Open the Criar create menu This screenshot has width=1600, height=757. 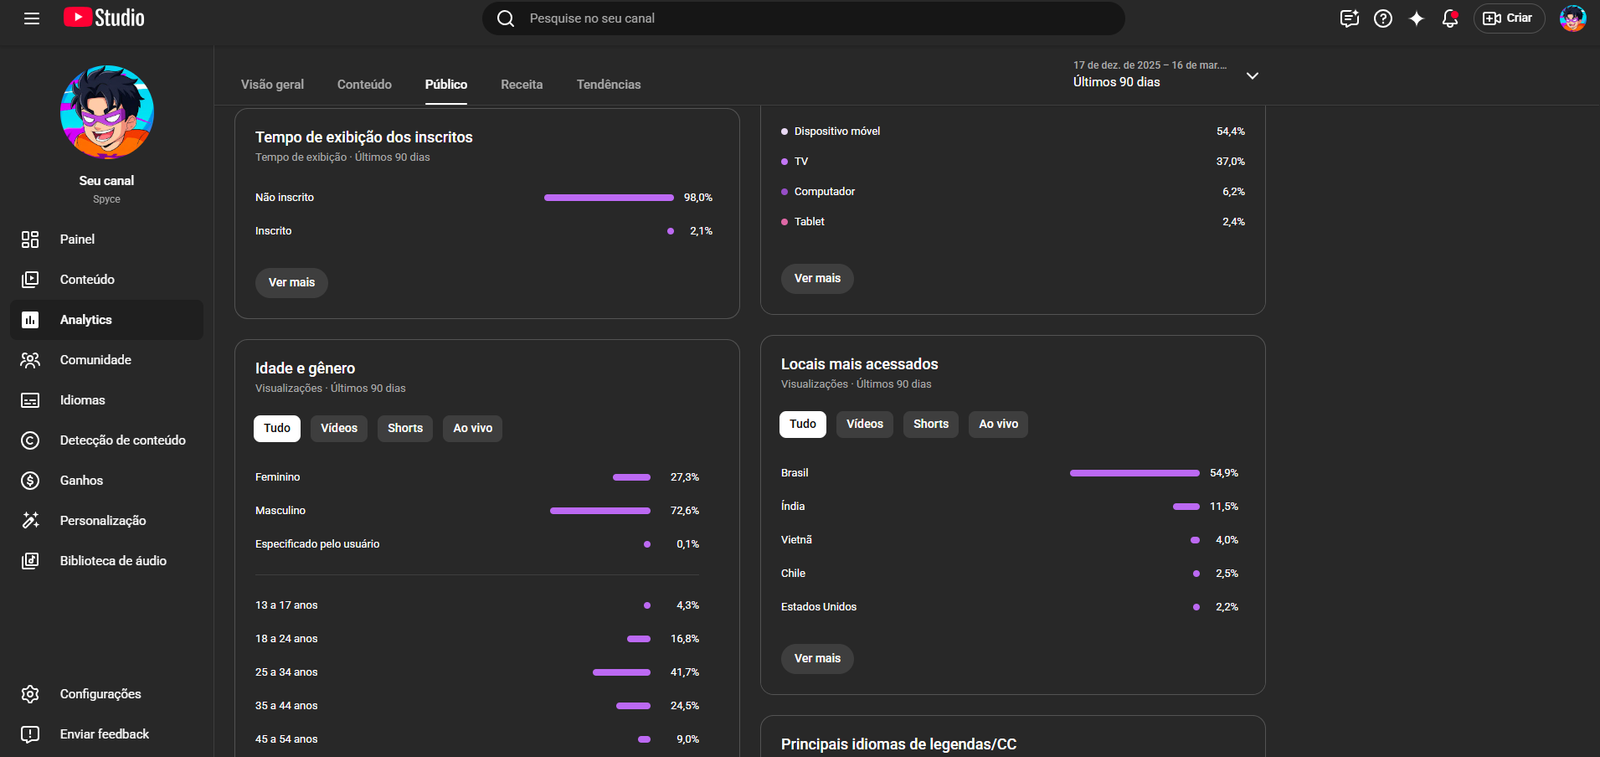(x=1508, y=18)
